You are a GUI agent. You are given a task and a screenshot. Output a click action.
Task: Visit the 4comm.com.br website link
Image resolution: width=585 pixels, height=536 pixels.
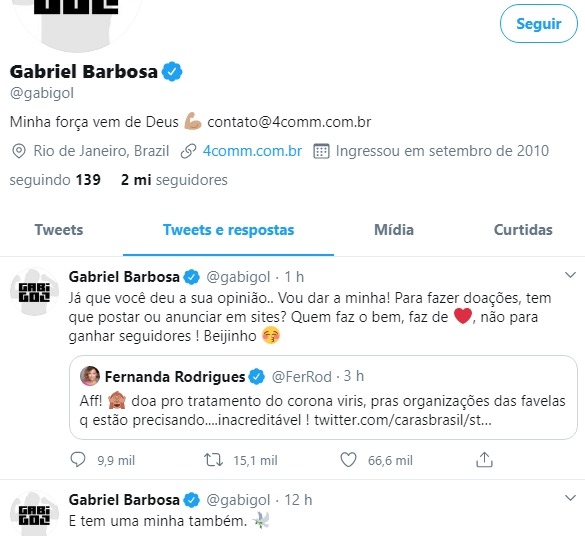[x=252, y=151]
